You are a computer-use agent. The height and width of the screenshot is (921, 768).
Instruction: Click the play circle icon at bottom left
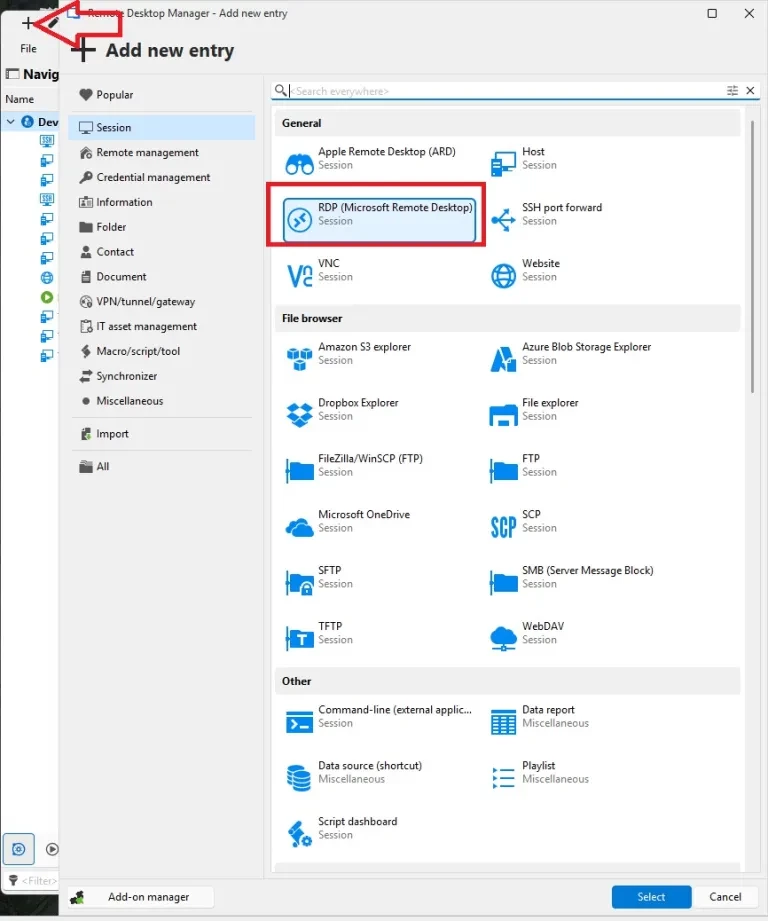pos(52,849)
